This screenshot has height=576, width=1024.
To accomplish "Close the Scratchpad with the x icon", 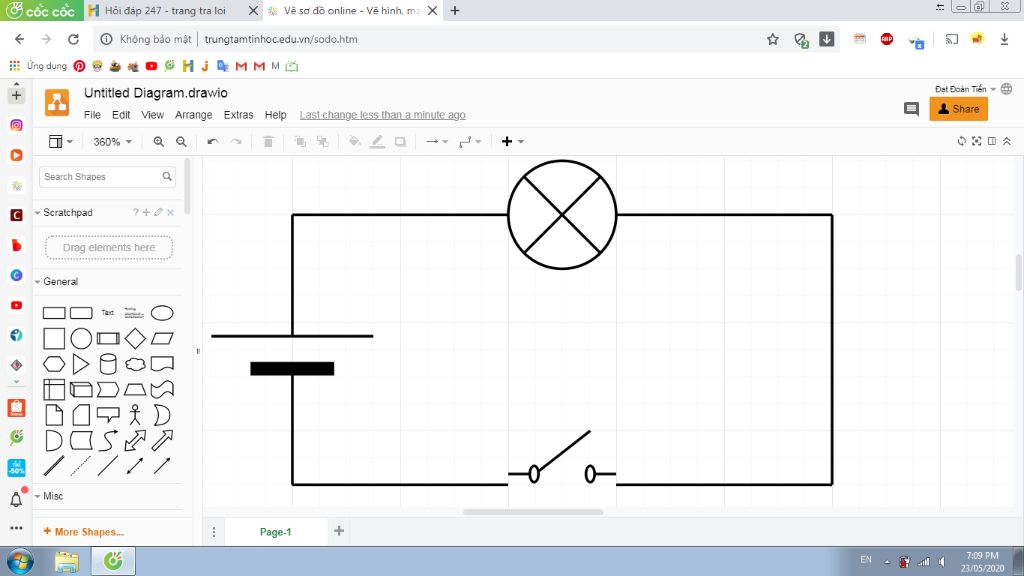I will coord(170,212).
